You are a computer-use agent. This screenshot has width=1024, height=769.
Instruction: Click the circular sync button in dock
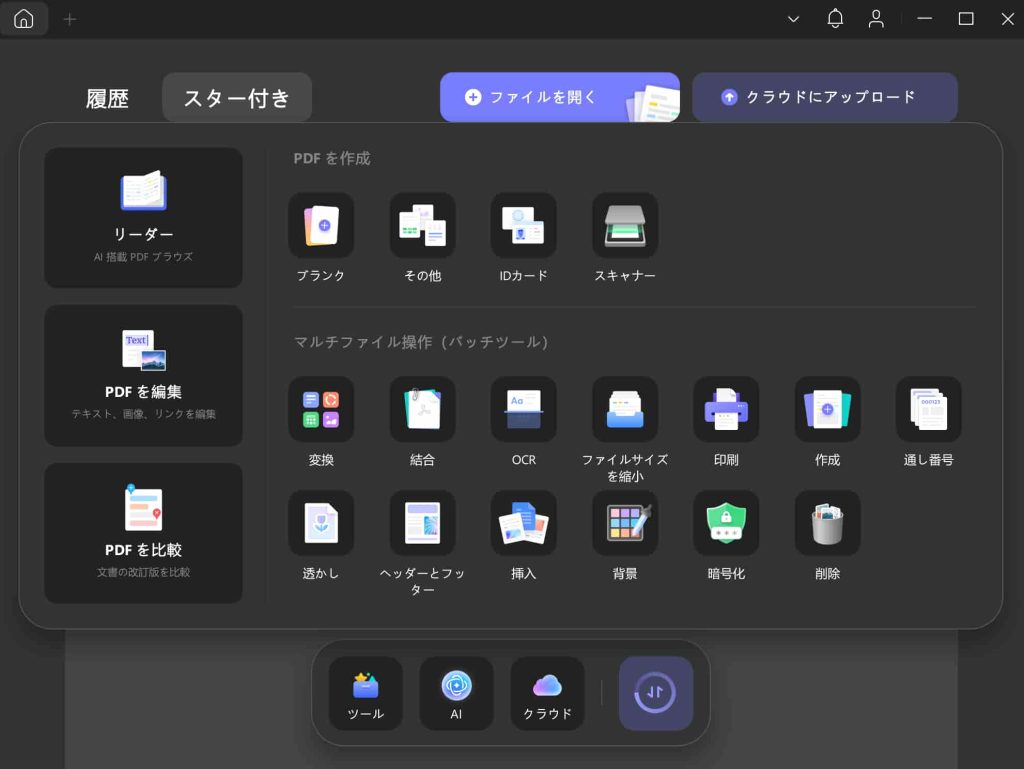[656, 693]
